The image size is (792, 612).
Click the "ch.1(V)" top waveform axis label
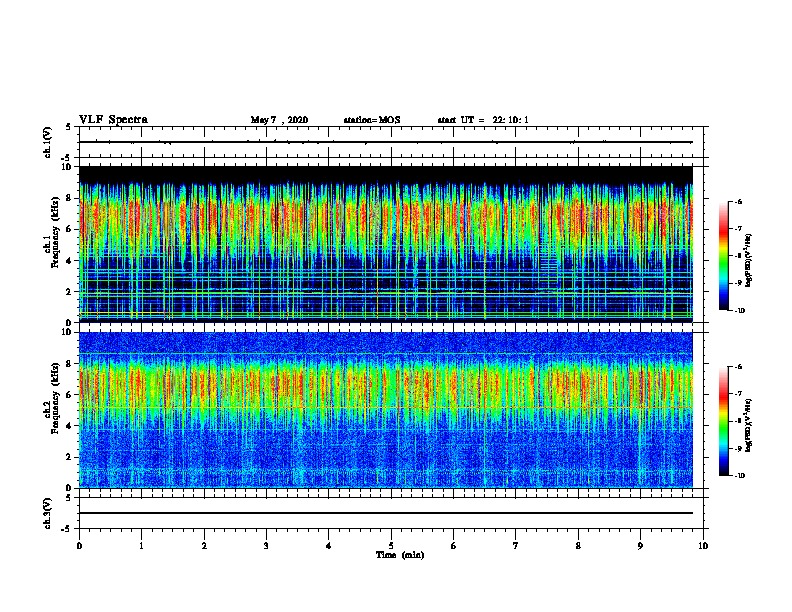47,142
